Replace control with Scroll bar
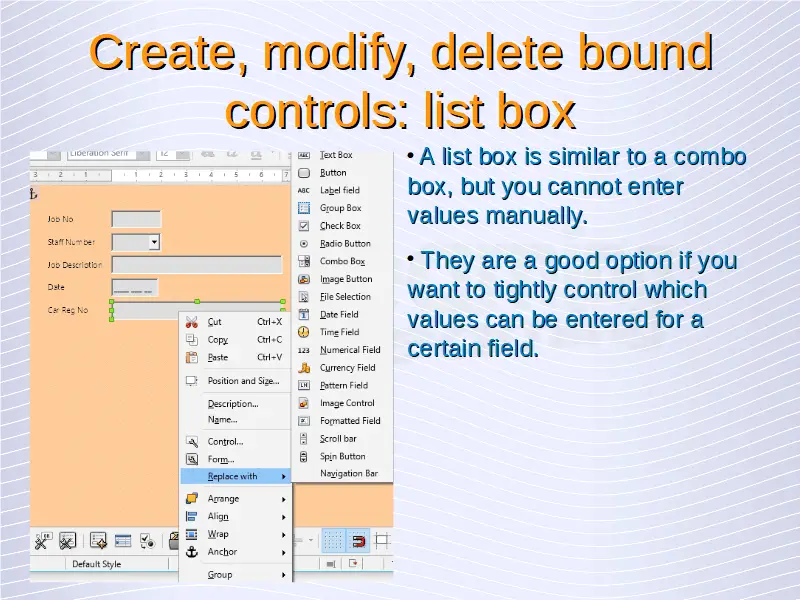This screenshot has width=800, height=600. tap(342, 439)
